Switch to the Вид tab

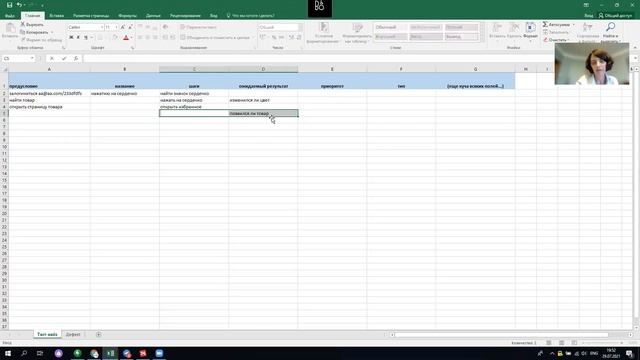click(x=213, y=16)
